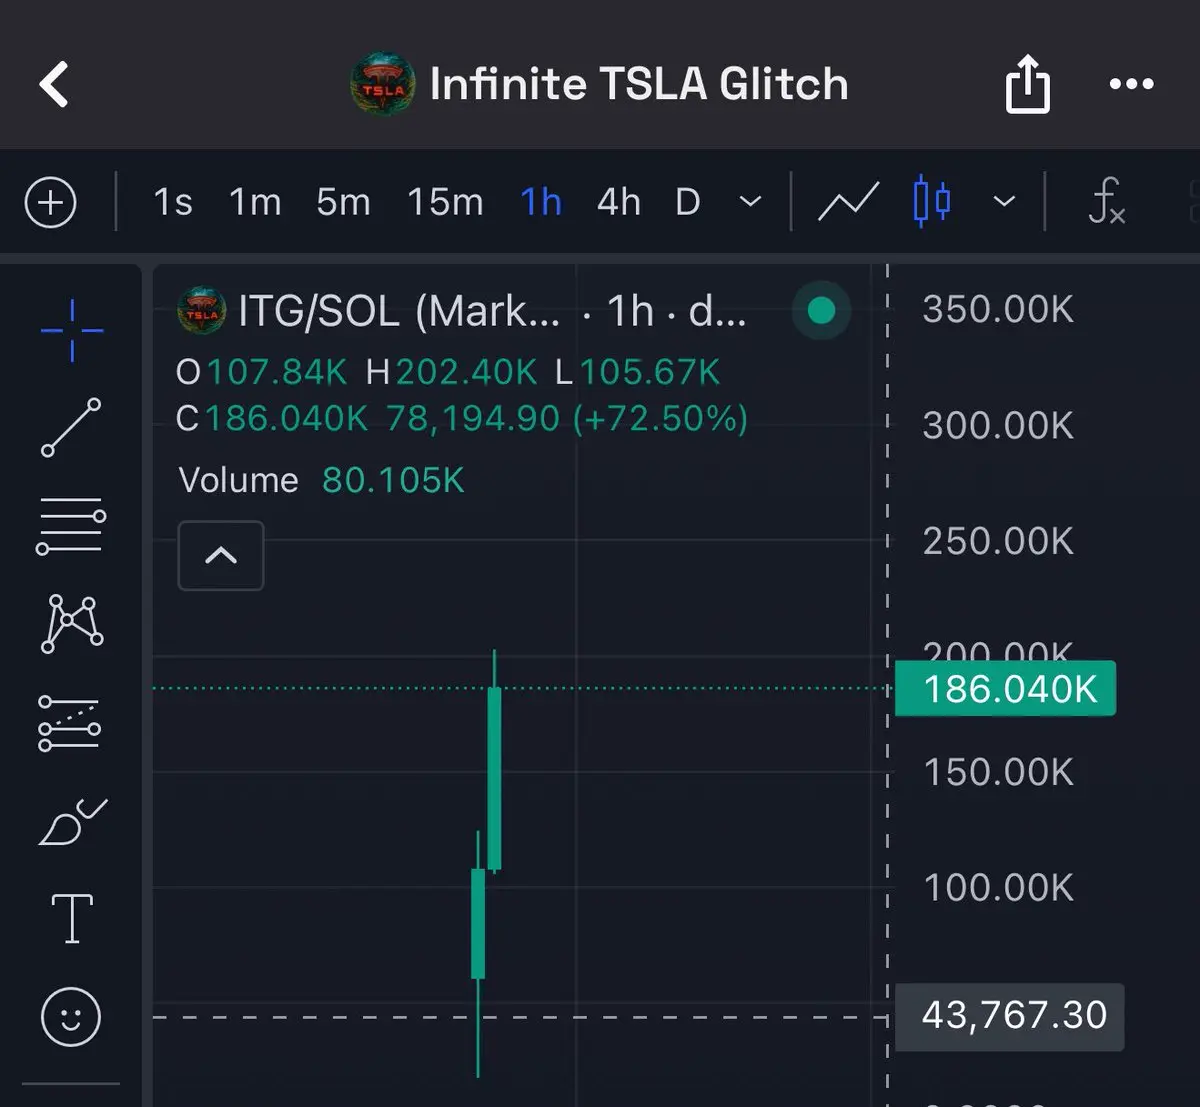Choose the 1h timeframe
Viewport: 1200px width, 1107px height.
[541, 203]
